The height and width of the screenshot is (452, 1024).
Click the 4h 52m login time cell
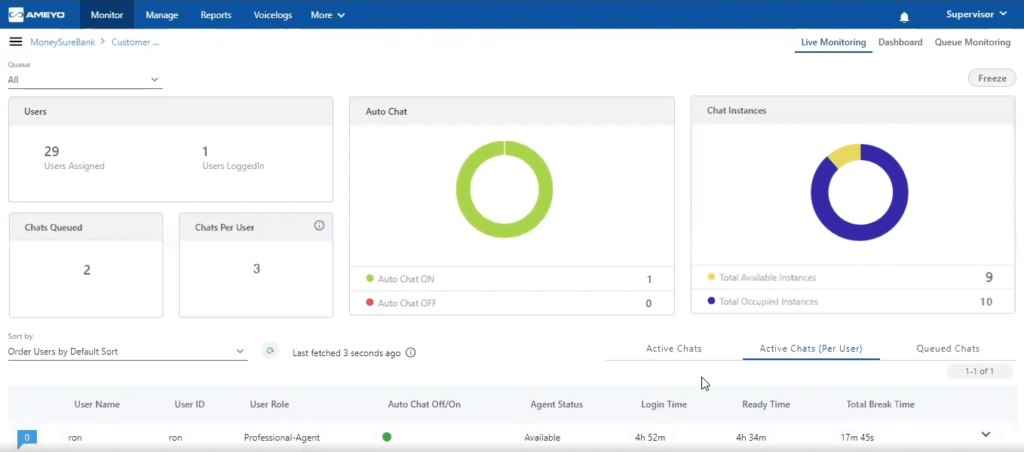pos(650,438)
